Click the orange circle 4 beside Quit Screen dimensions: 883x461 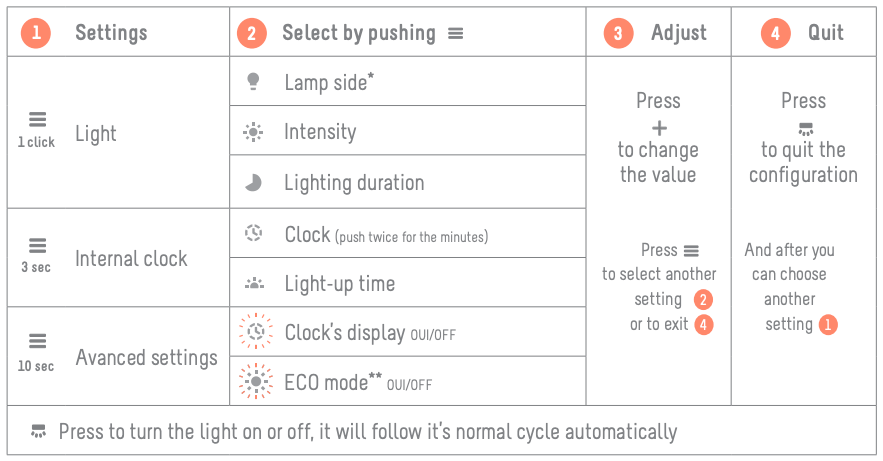775,33
